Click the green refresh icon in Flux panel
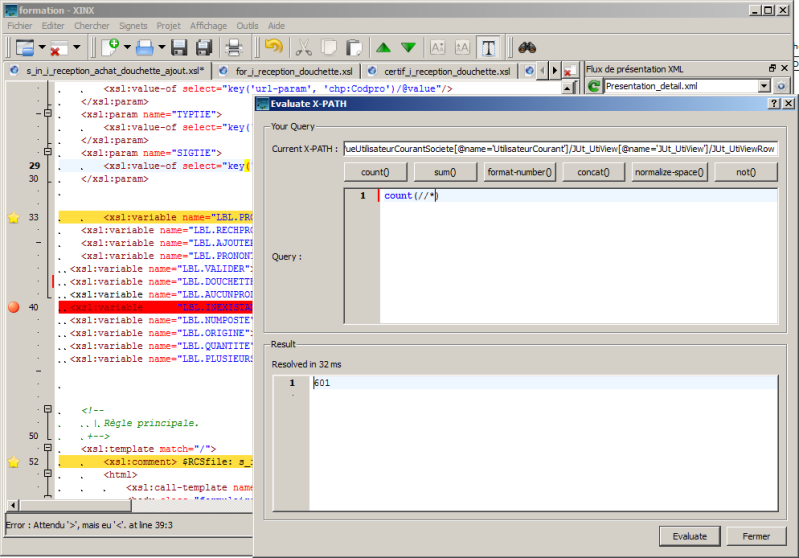 pyautogui.click(x=593, y=86)
